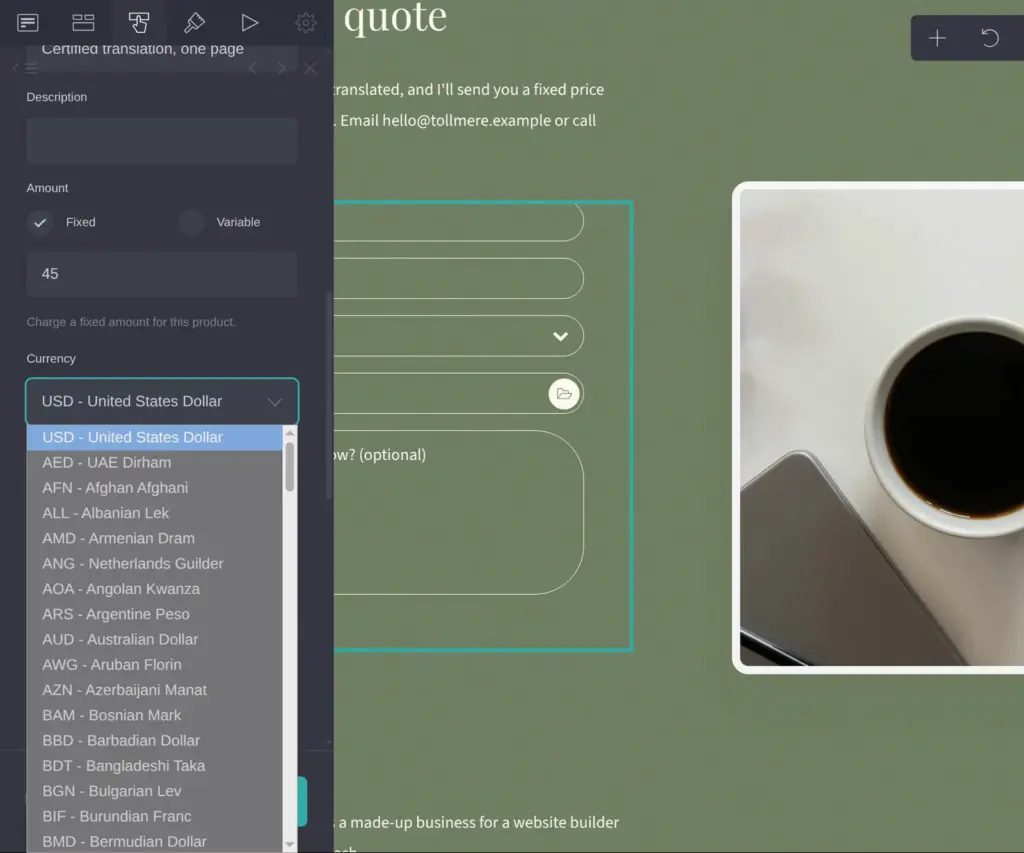Select AOA - Angolan Kwanza
Viewport: 1024px width, 853px height.
tap(154, 589)
